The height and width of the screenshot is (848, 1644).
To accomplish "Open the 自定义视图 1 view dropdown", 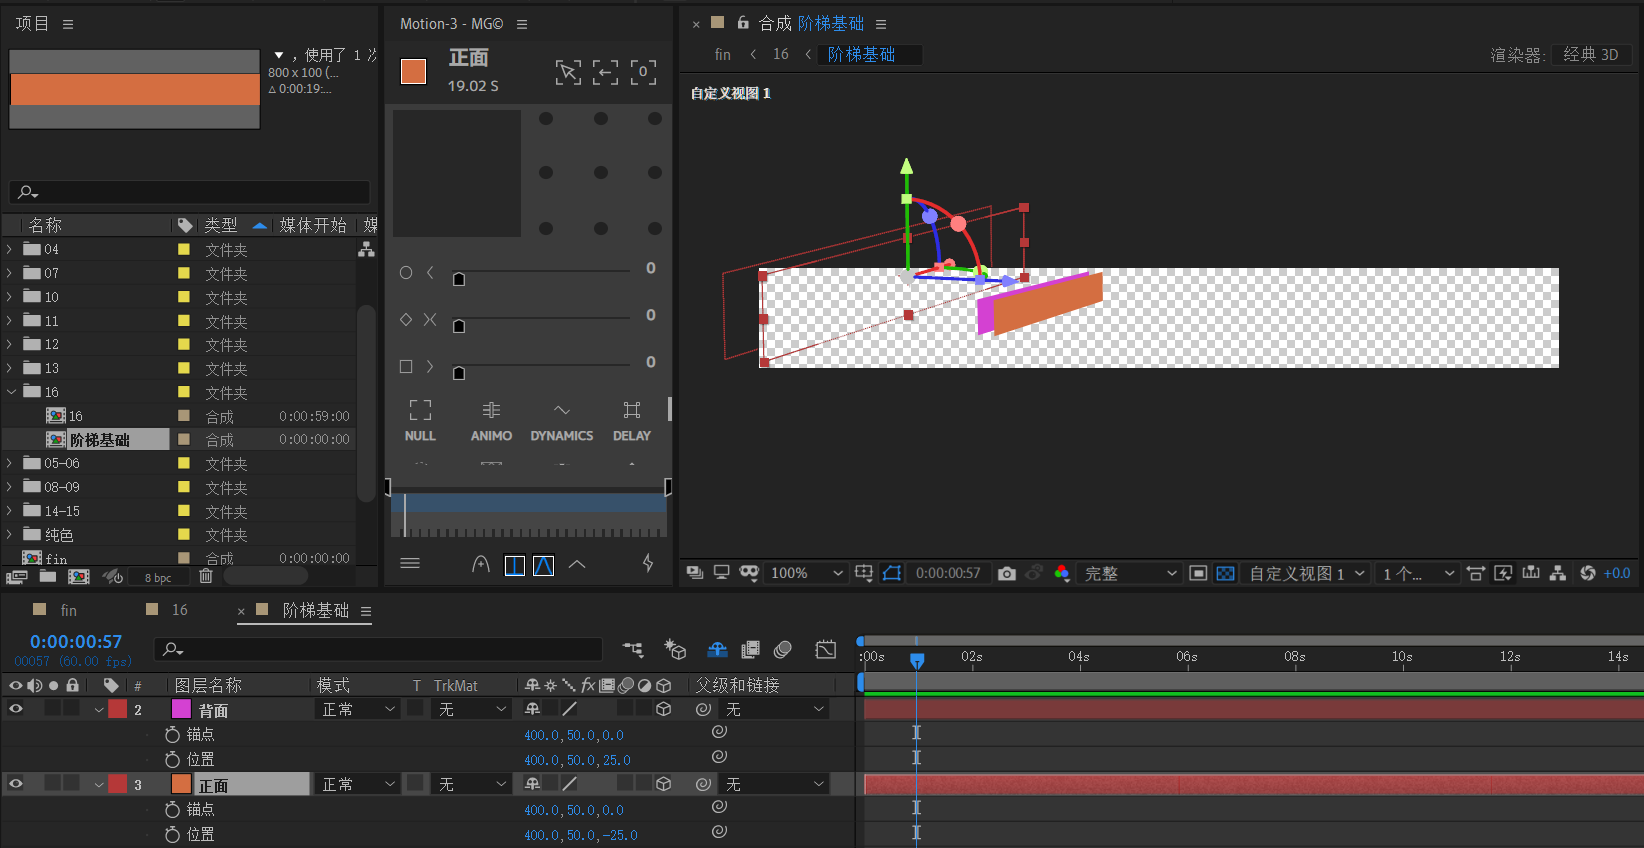I will click(x=1306, y=573).
